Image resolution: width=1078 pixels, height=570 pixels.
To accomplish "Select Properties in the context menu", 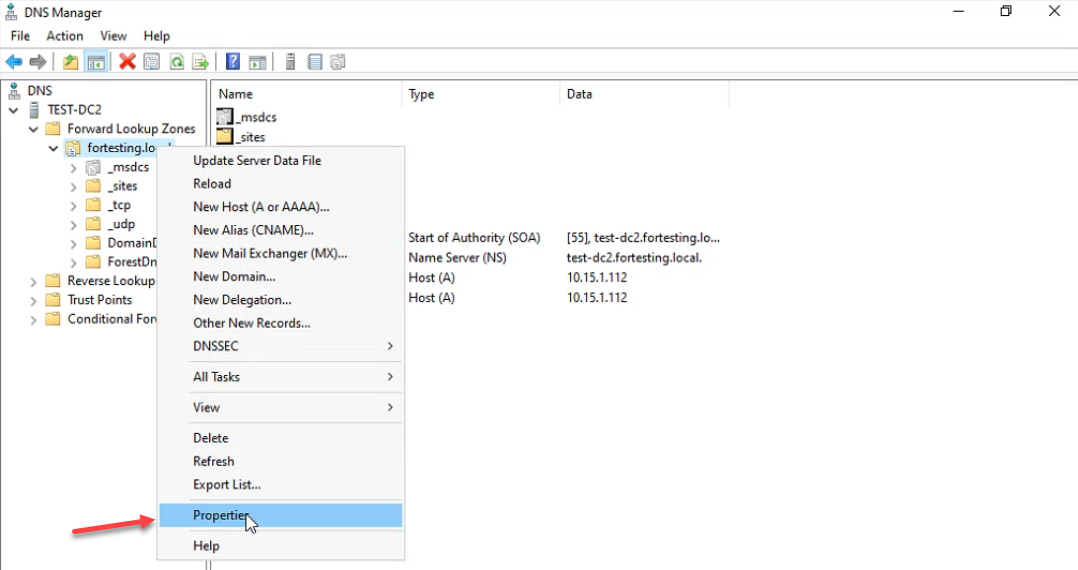I will [280, 515].
